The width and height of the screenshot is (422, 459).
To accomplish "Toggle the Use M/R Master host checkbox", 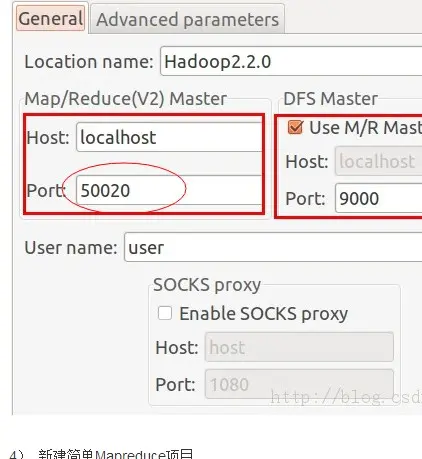I will click(x=295, y=127).
